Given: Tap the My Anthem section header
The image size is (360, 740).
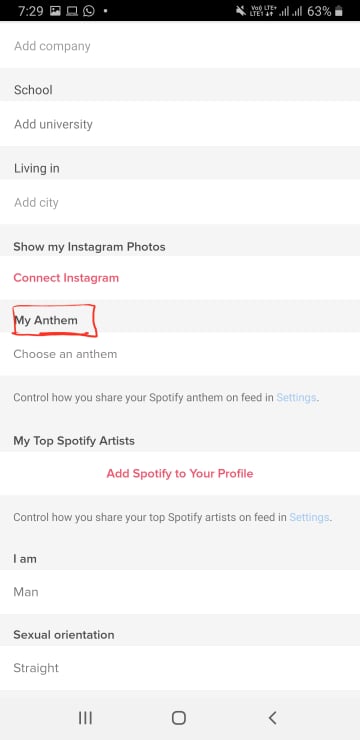Looking at the screenshot, I should coord(46,320).
